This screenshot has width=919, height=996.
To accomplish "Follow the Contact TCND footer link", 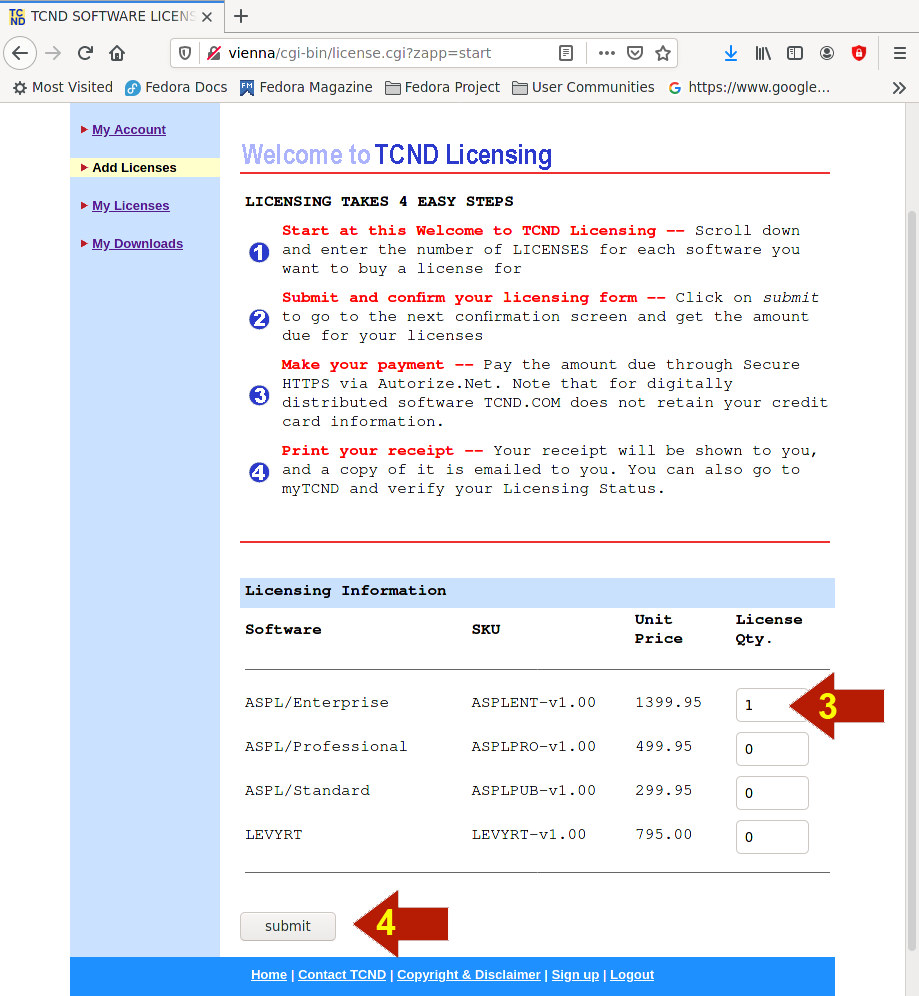I will point(341,975).
